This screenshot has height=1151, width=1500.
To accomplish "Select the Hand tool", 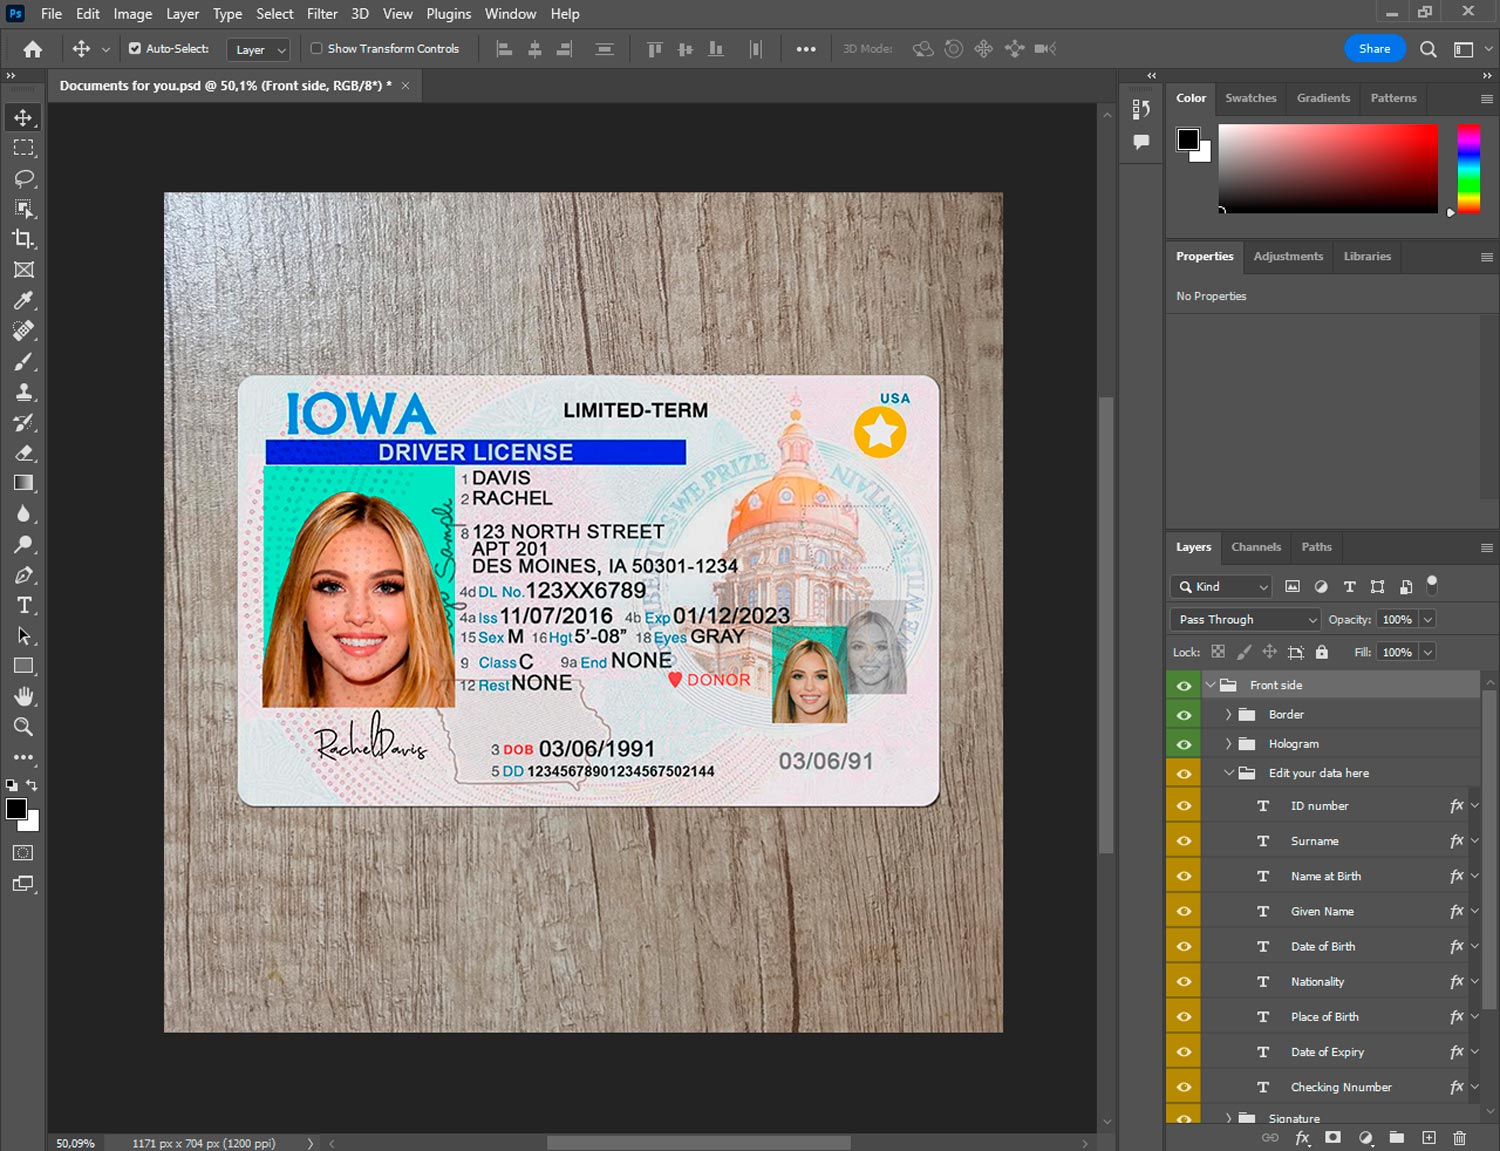I will [24, 696].
